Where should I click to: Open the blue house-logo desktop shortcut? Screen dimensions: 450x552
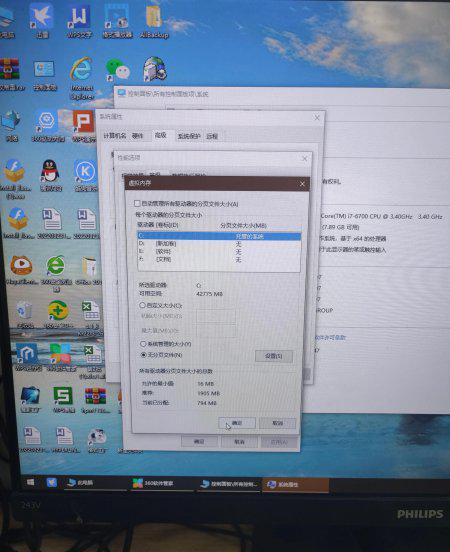pyautogui.click(x=28, y=357)
